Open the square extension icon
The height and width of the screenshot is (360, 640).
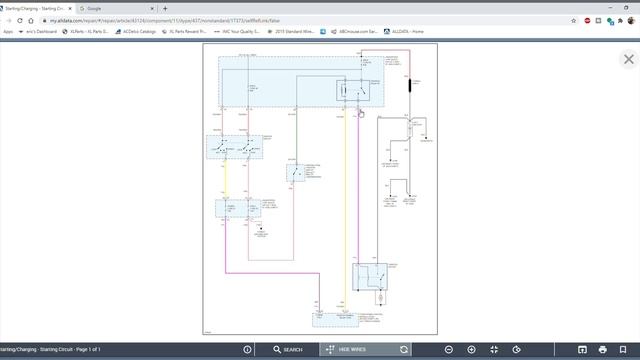pyautogui.click(x=598, y=20)
